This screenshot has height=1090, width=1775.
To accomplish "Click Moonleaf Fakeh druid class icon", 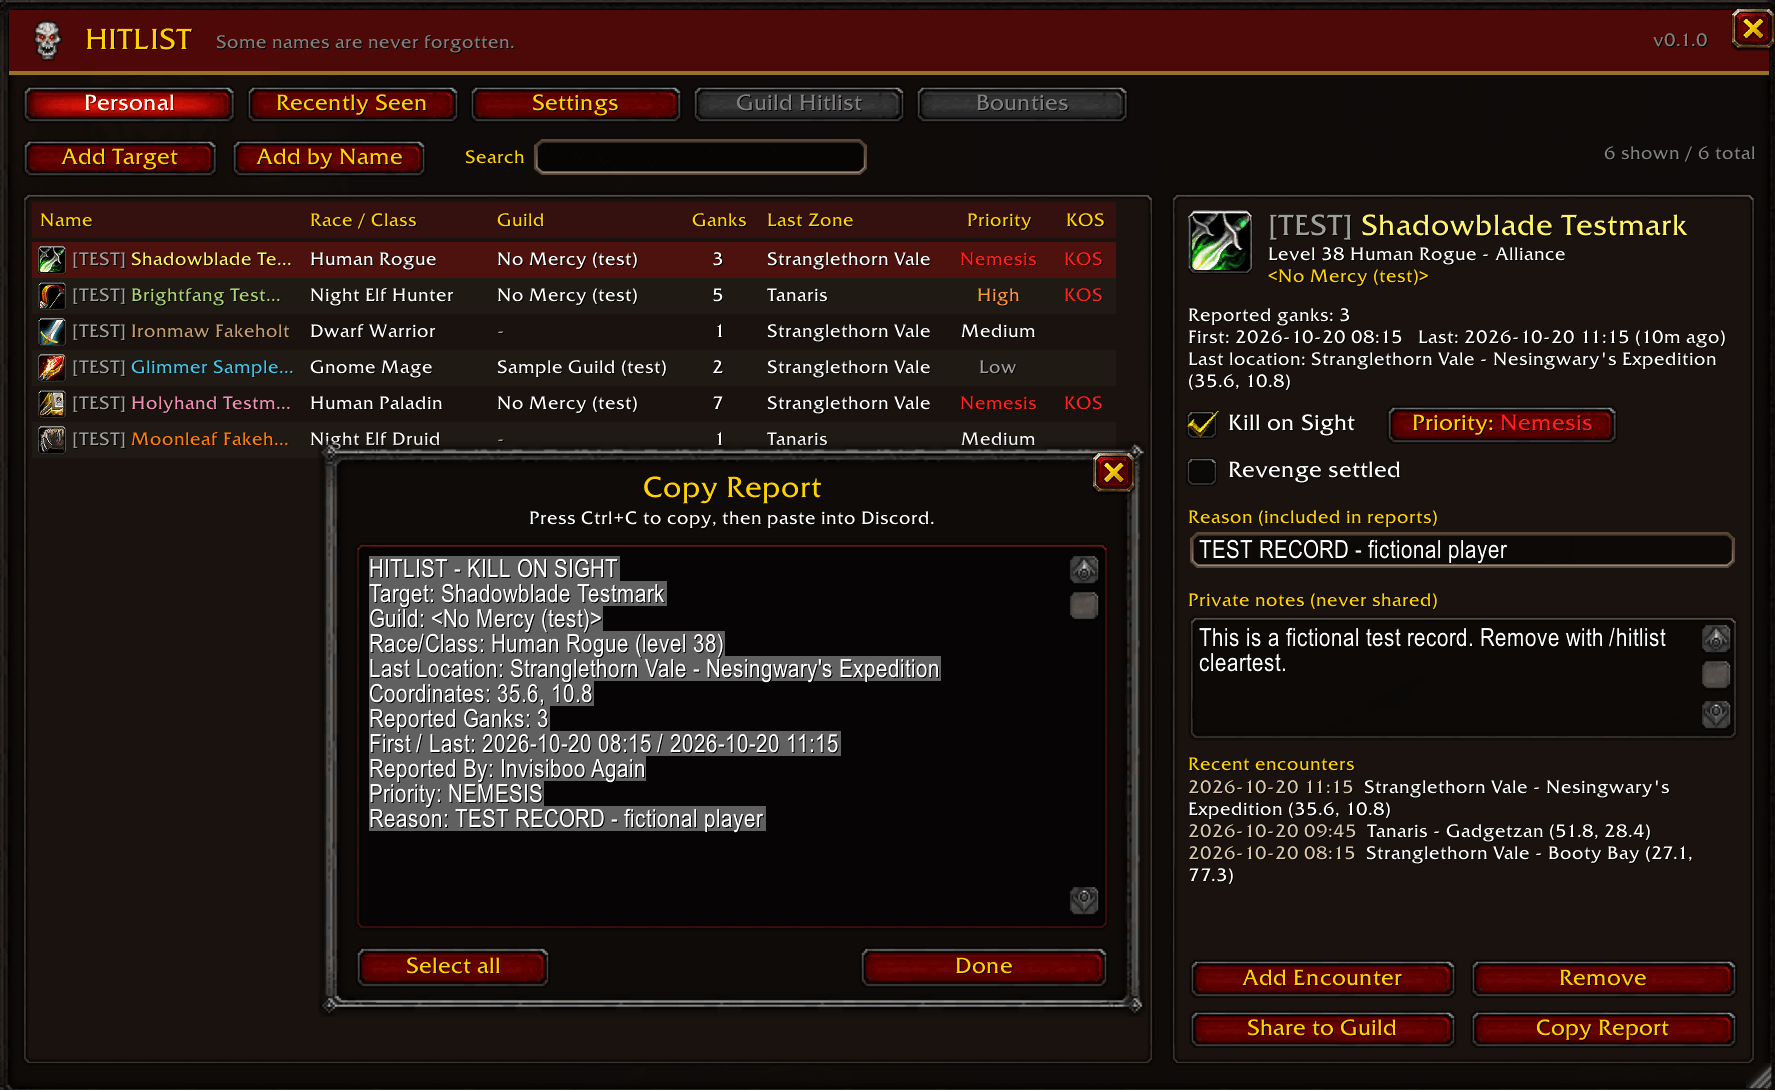I will tap(52, 439).
